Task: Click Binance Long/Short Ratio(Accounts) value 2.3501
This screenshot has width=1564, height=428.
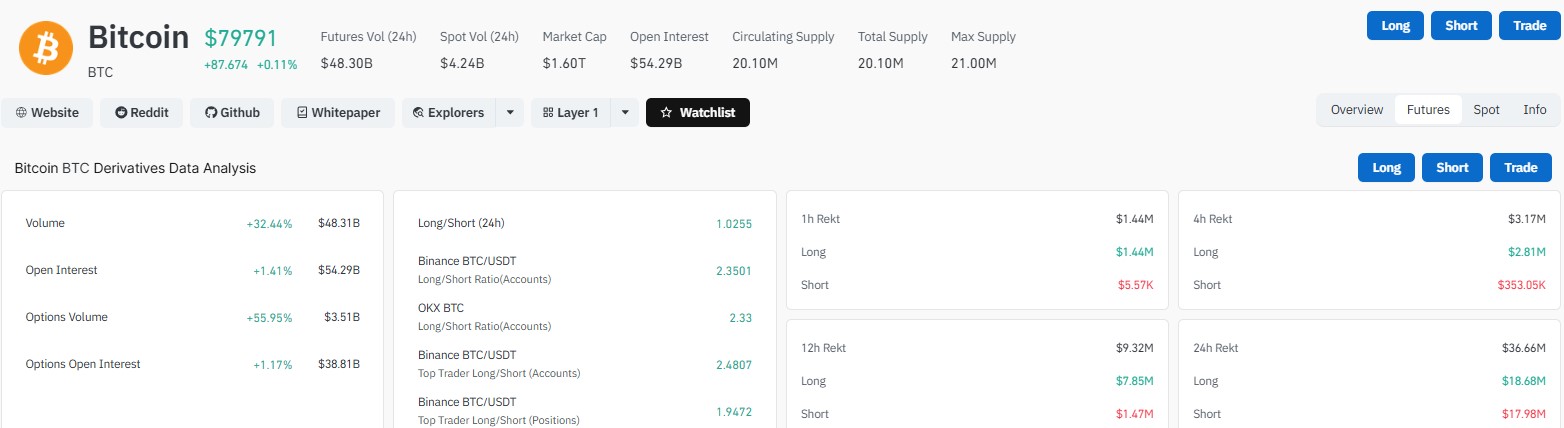Action: [x=734, y=270]
